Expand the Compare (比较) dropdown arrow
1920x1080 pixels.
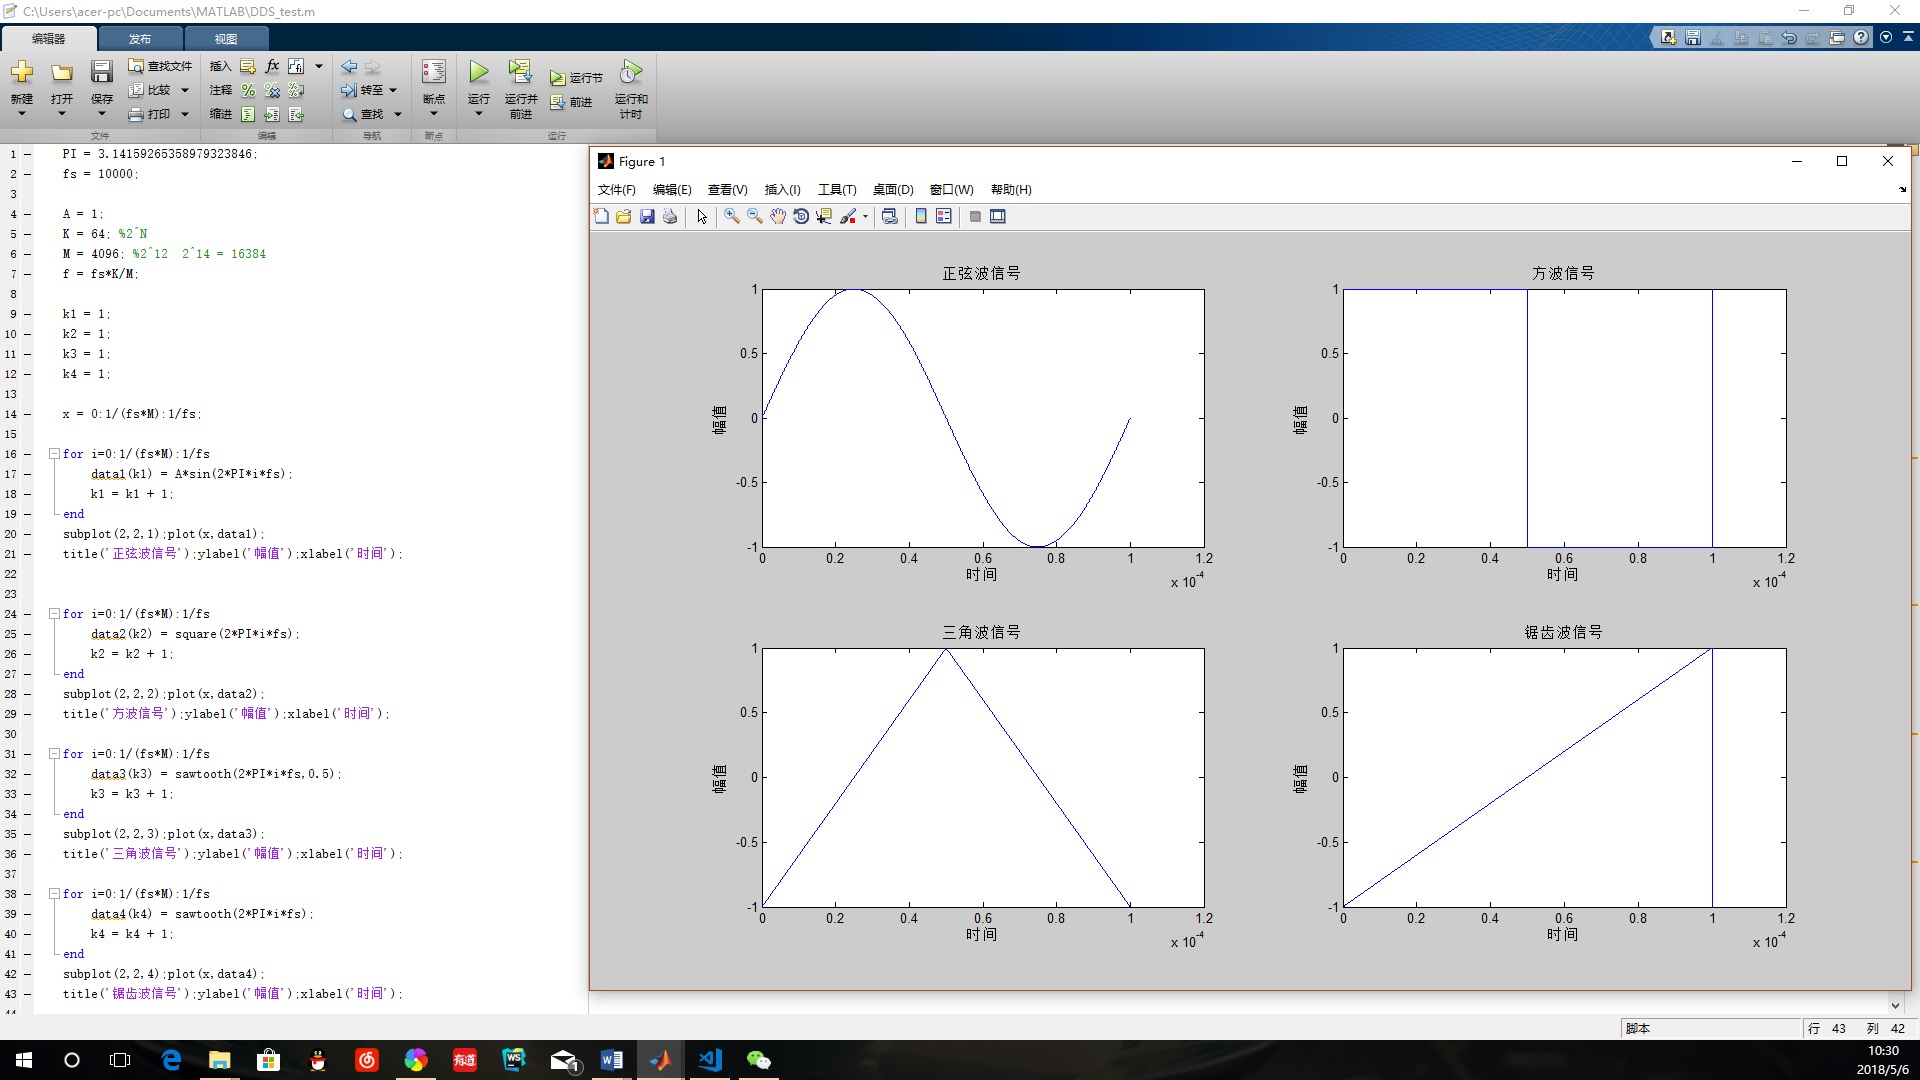[185, 91]
